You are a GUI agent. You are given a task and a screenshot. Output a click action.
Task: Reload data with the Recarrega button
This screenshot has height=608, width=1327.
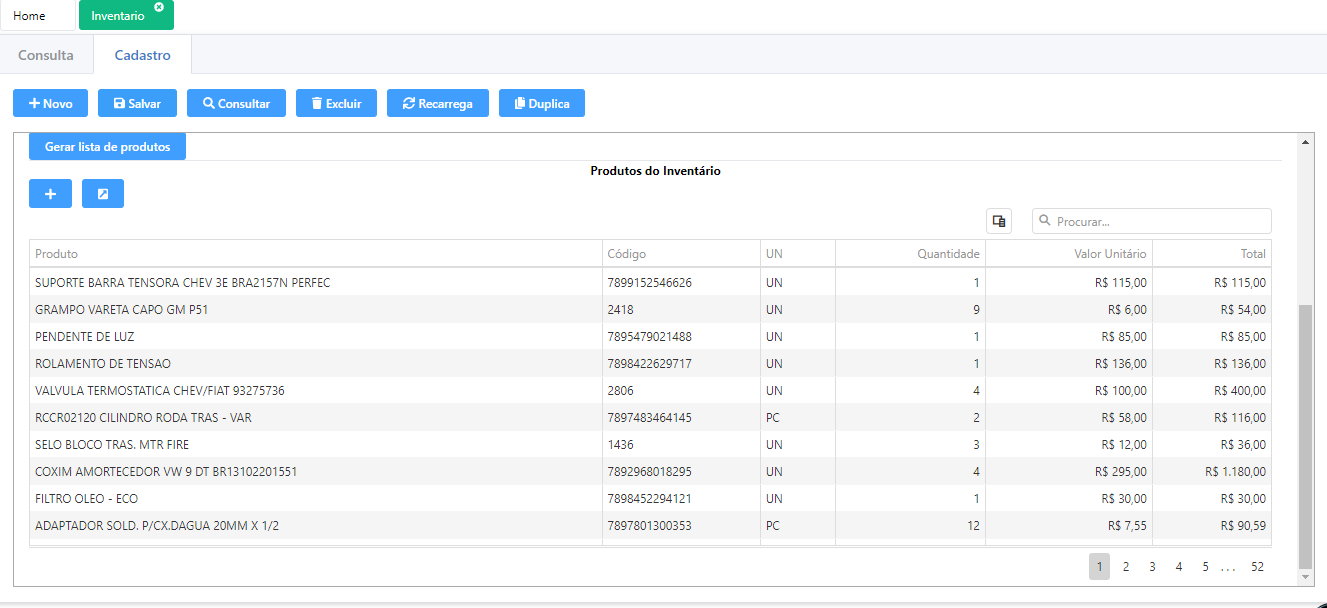[437, 103]
